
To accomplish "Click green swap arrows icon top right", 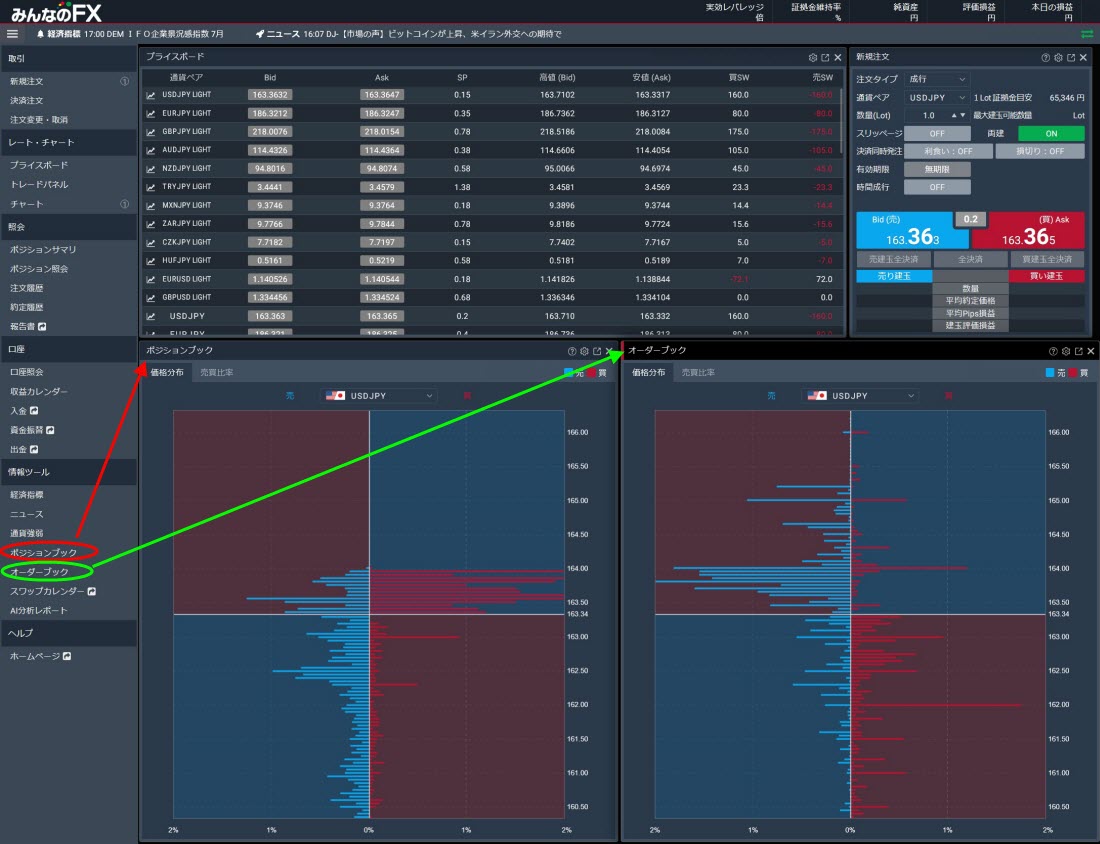I will [1087, 34].
